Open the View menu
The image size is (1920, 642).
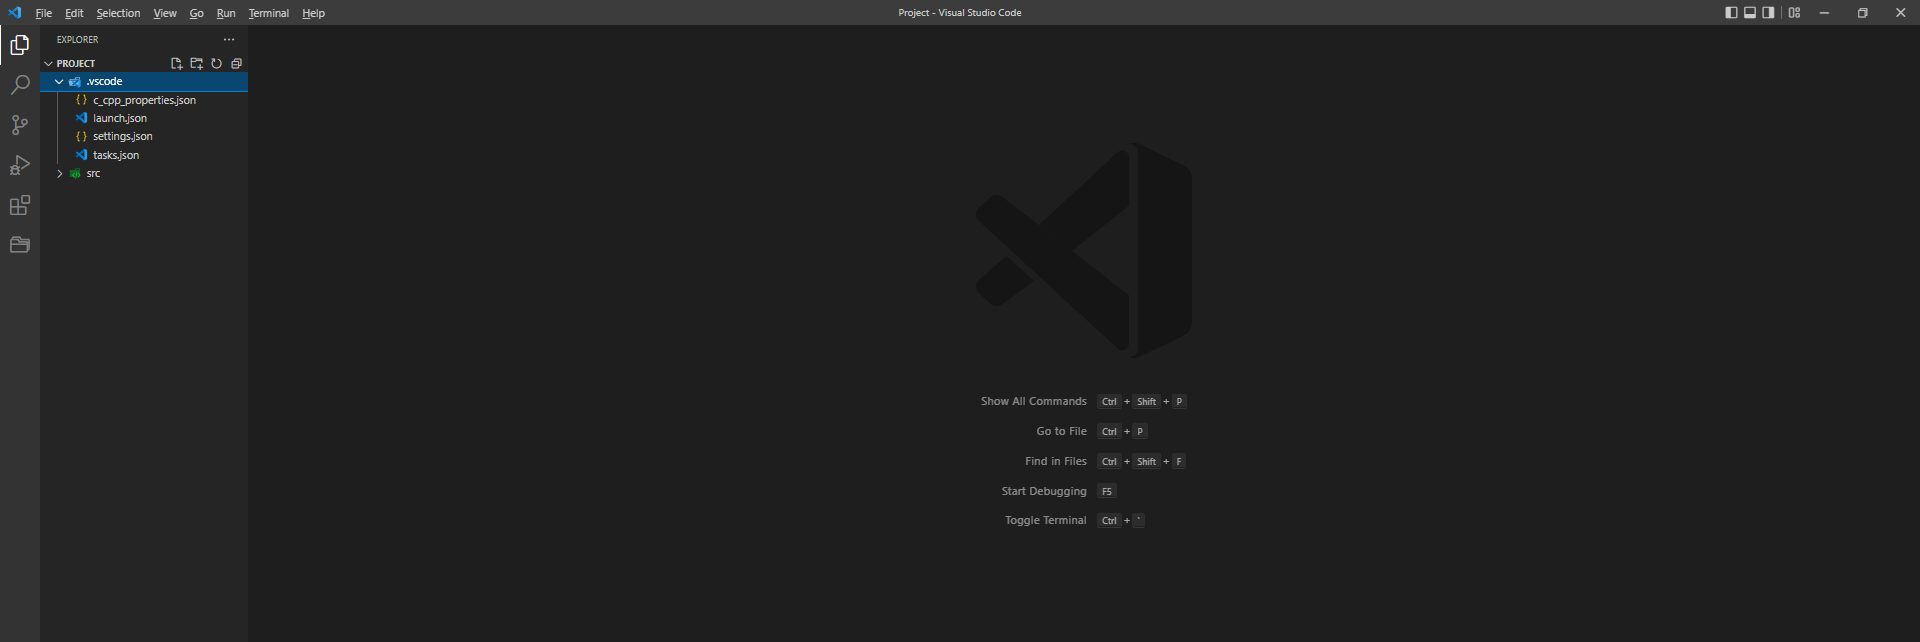click(x=165, y=13)
